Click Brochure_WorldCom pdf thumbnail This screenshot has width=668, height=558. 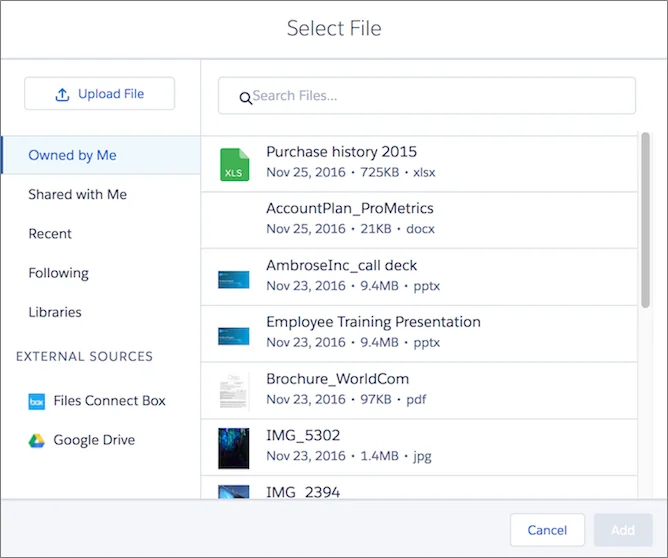(x=233, y=391)
